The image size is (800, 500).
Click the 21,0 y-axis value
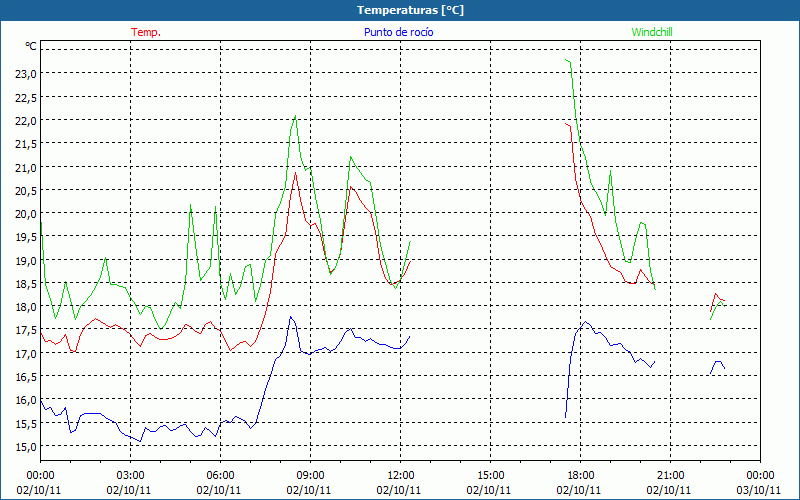(x=26, y=168)
